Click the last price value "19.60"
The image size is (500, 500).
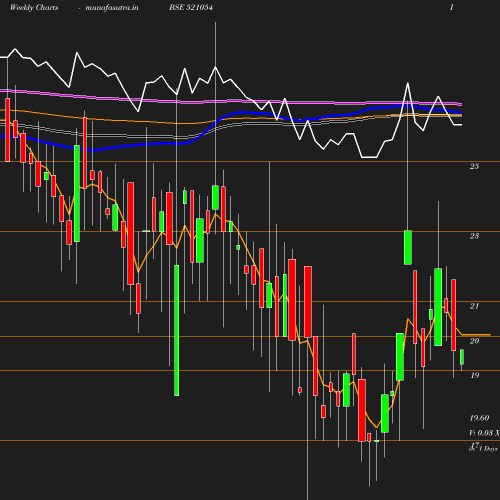[479, 418]
